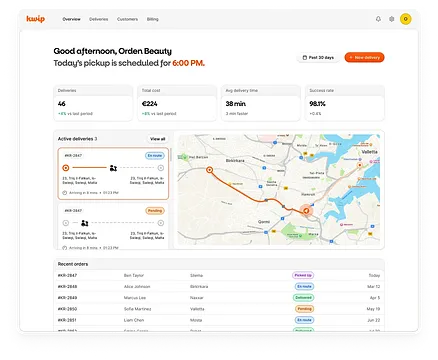Click the Apr 5 date cell
Viewport: 438px width, 360px height.
coord(375,298)
